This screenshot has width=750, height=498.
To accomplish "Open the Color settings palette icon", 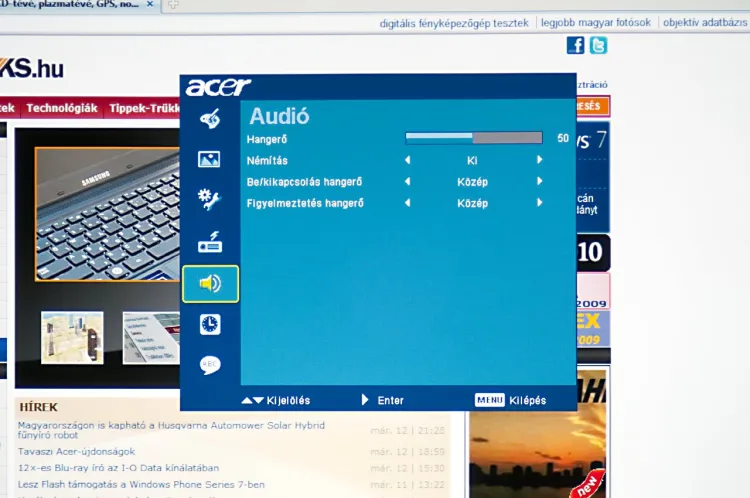I will (209, 120).
